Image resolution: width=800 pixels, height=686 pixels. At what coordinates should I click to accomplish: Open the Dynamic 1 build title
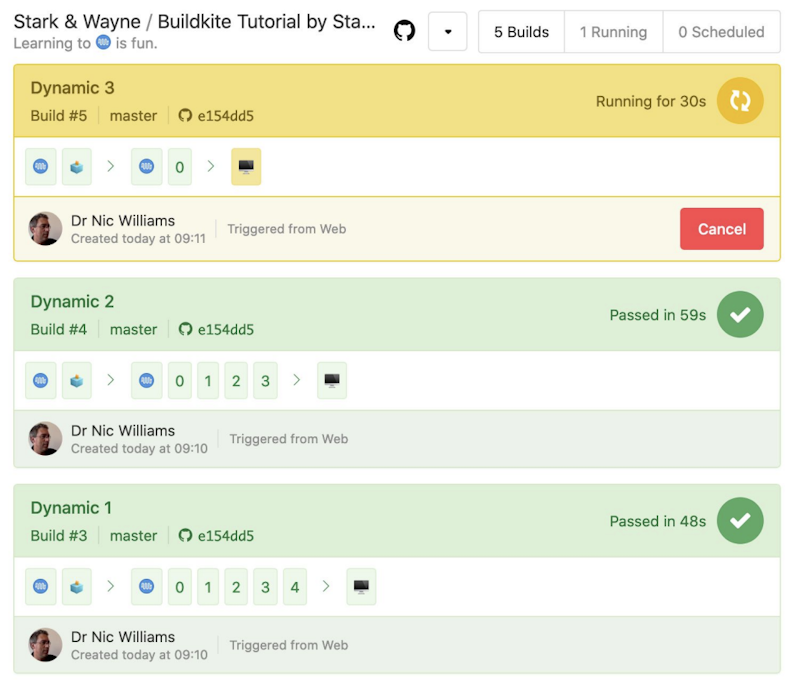point(71,508)
